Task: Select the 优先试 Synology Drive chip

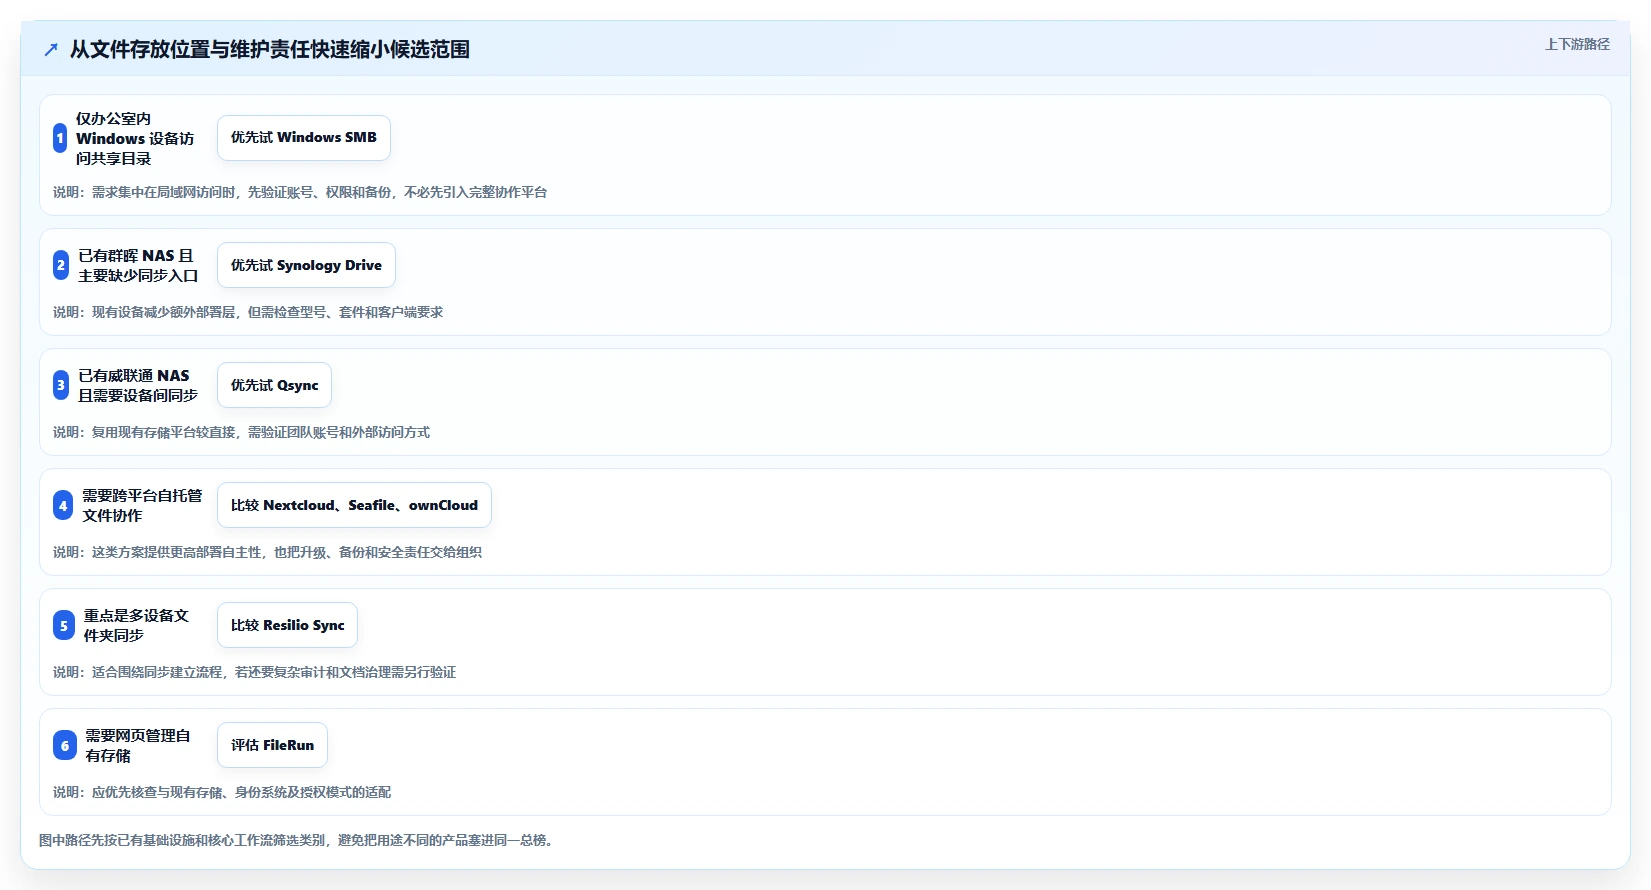Action: point(306,265)
